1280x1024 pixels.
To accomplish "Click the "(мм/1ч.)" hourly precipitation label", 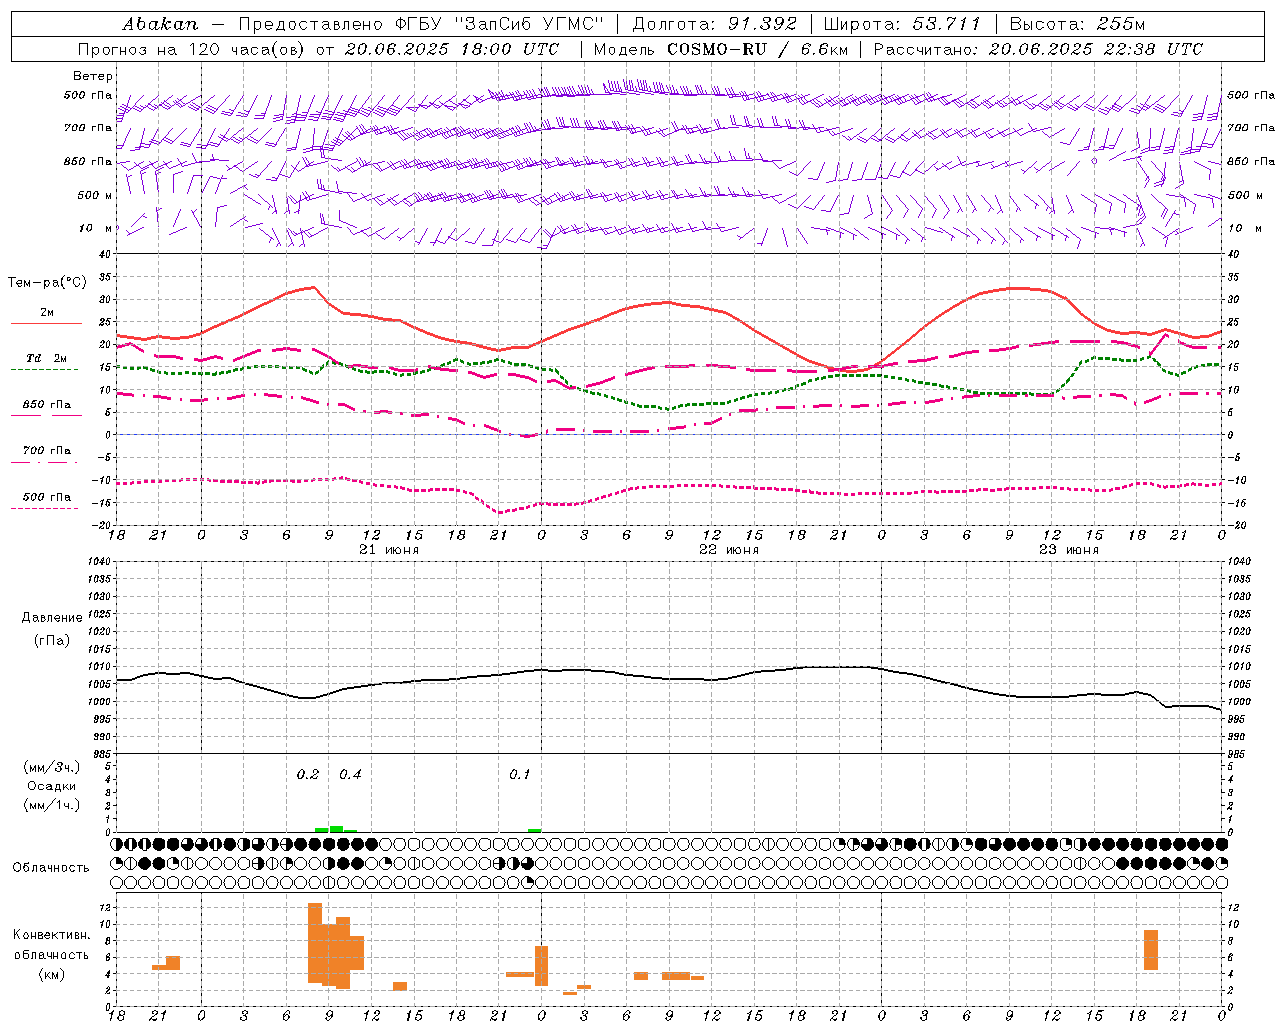I will (52, 805).
